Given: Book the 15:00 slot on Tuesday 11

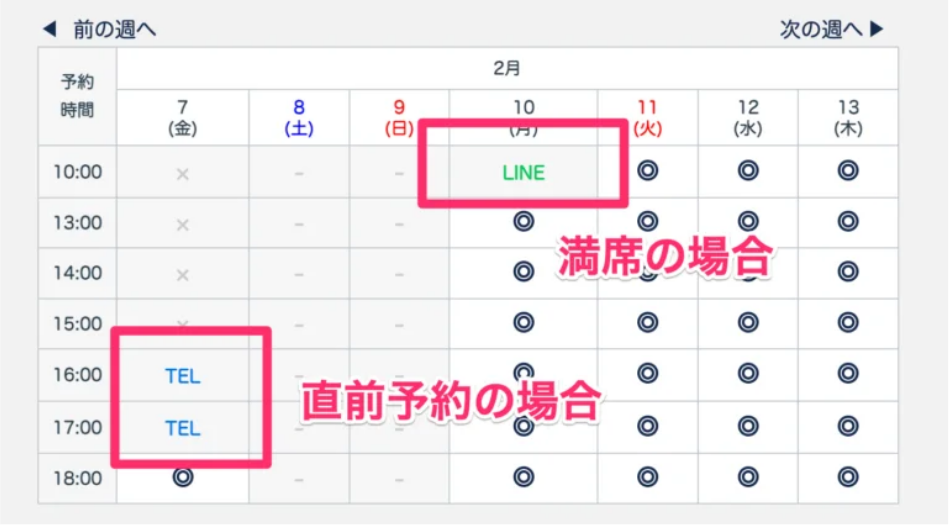Looking at the screenshot, I should click(x=648, y=322).
